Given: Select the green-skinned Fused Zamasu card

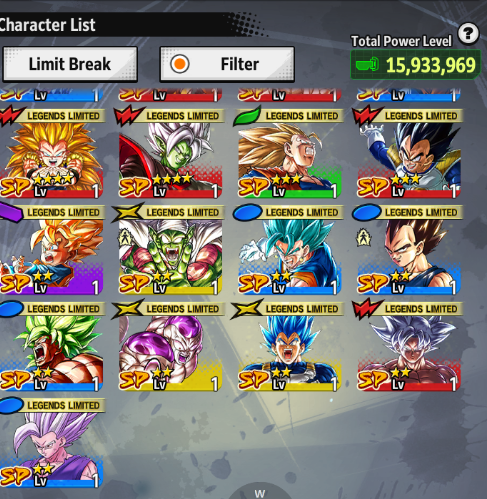Looking at the screenshot, I should click(x=170, y=152).
